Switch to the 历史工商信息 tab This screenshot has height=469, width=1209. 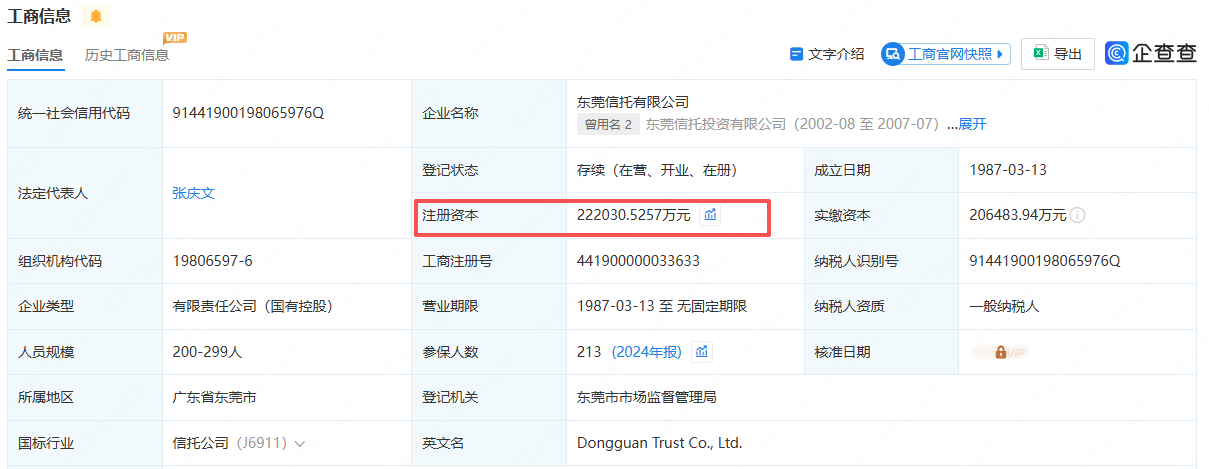127,55
